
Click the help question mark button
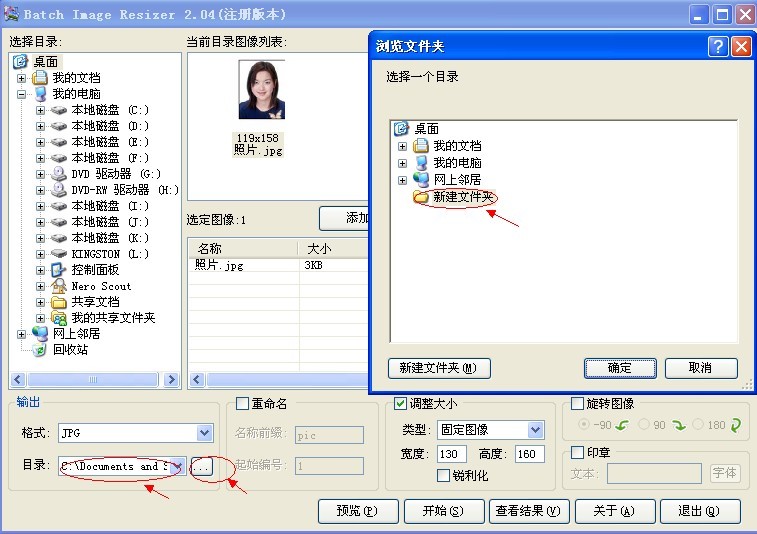[718, 47]
